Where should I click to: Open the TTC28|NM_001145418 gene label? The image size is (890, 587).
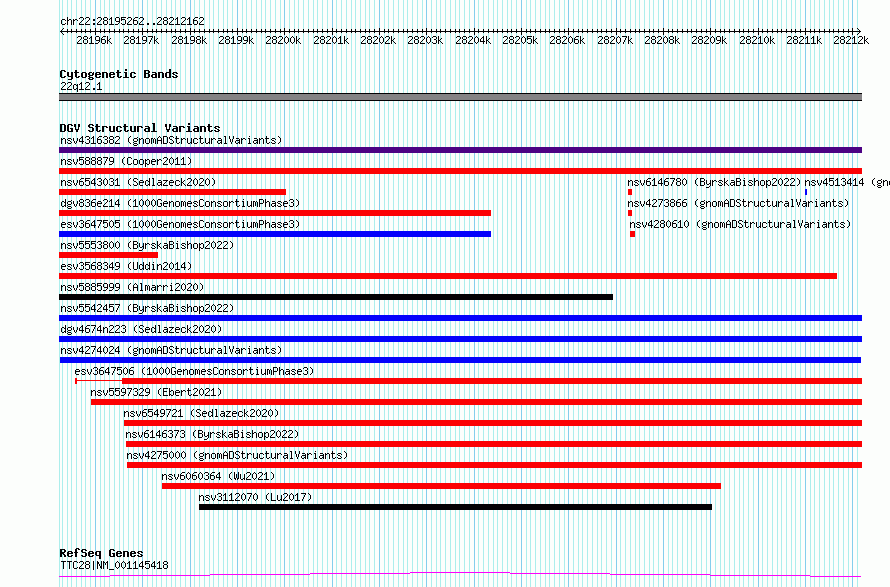[114, 565]
